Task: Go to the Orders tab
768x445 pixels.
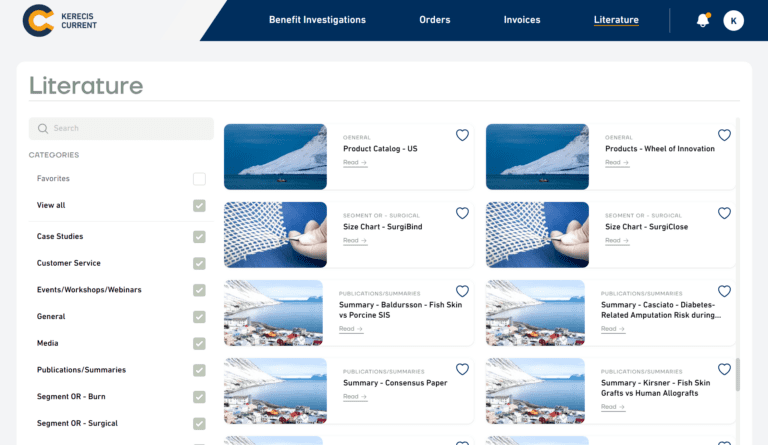Action: [434, 20]
